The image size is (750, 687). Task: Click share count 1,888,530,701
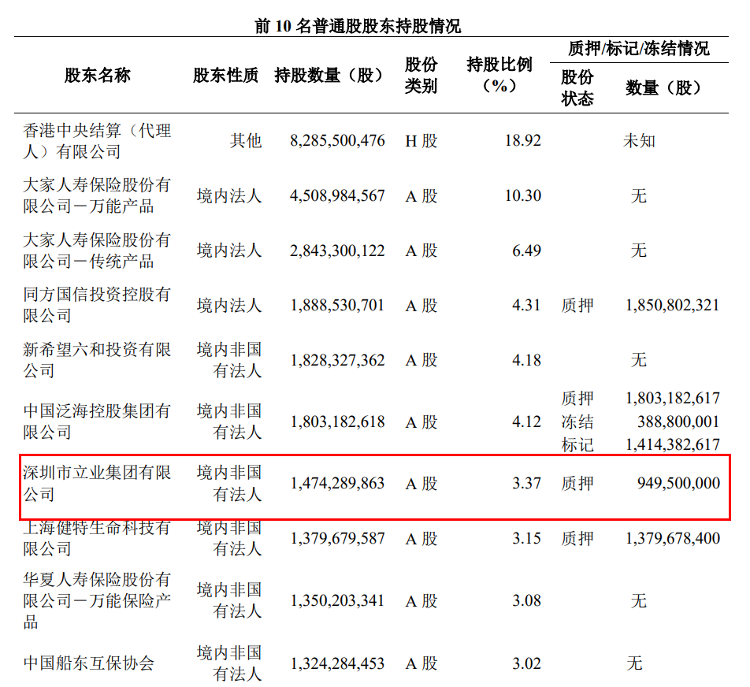(x=337, y=305)
